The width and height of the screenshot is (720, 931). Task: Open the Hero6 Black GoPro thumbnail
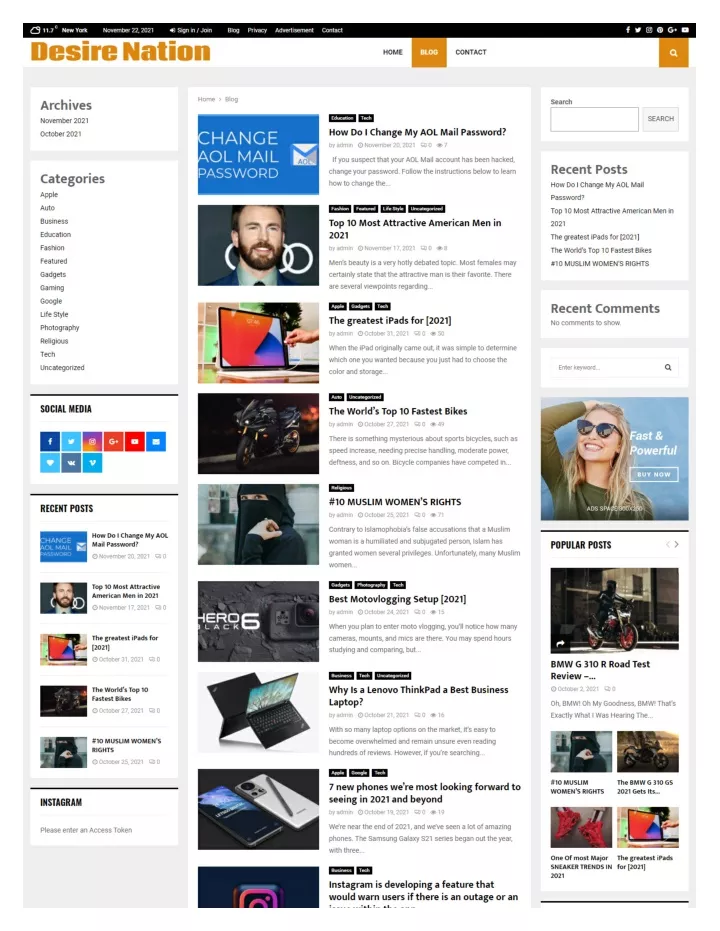point(258,621)
